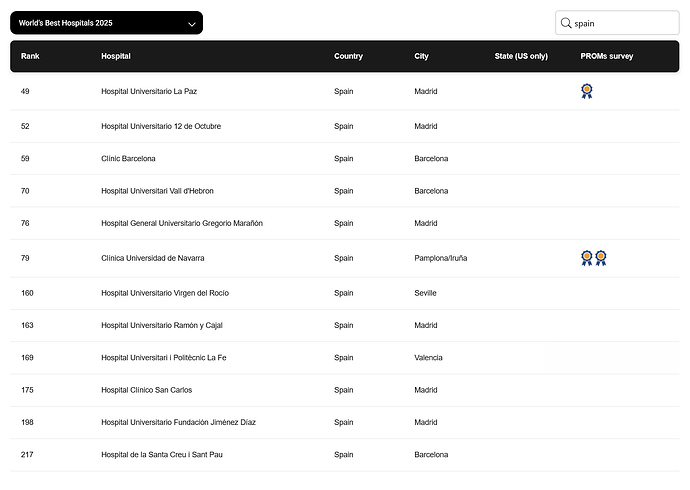Viewport: 690px width, 490px height.
Task: Click rank number 160
Action: point(27,293)
